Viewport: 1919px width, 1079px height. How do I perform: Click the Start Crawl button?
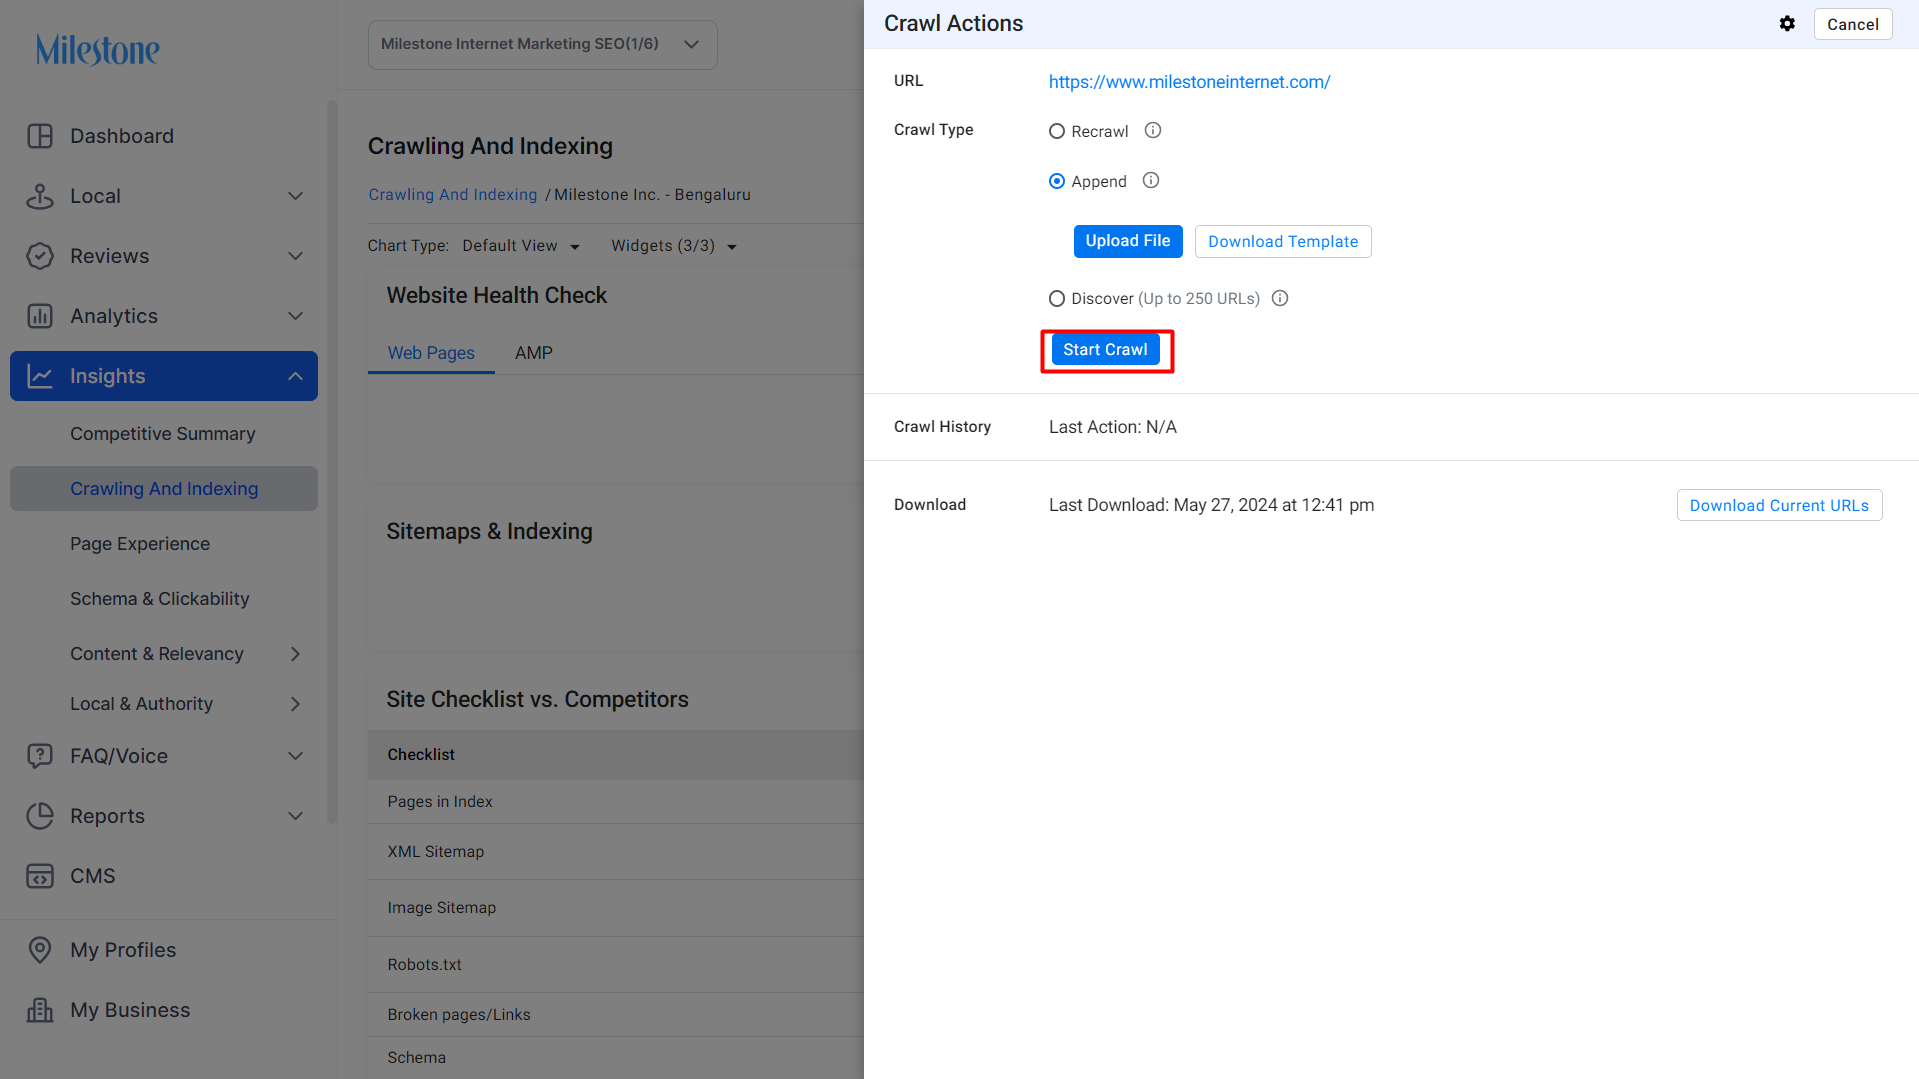[1105, 350]
